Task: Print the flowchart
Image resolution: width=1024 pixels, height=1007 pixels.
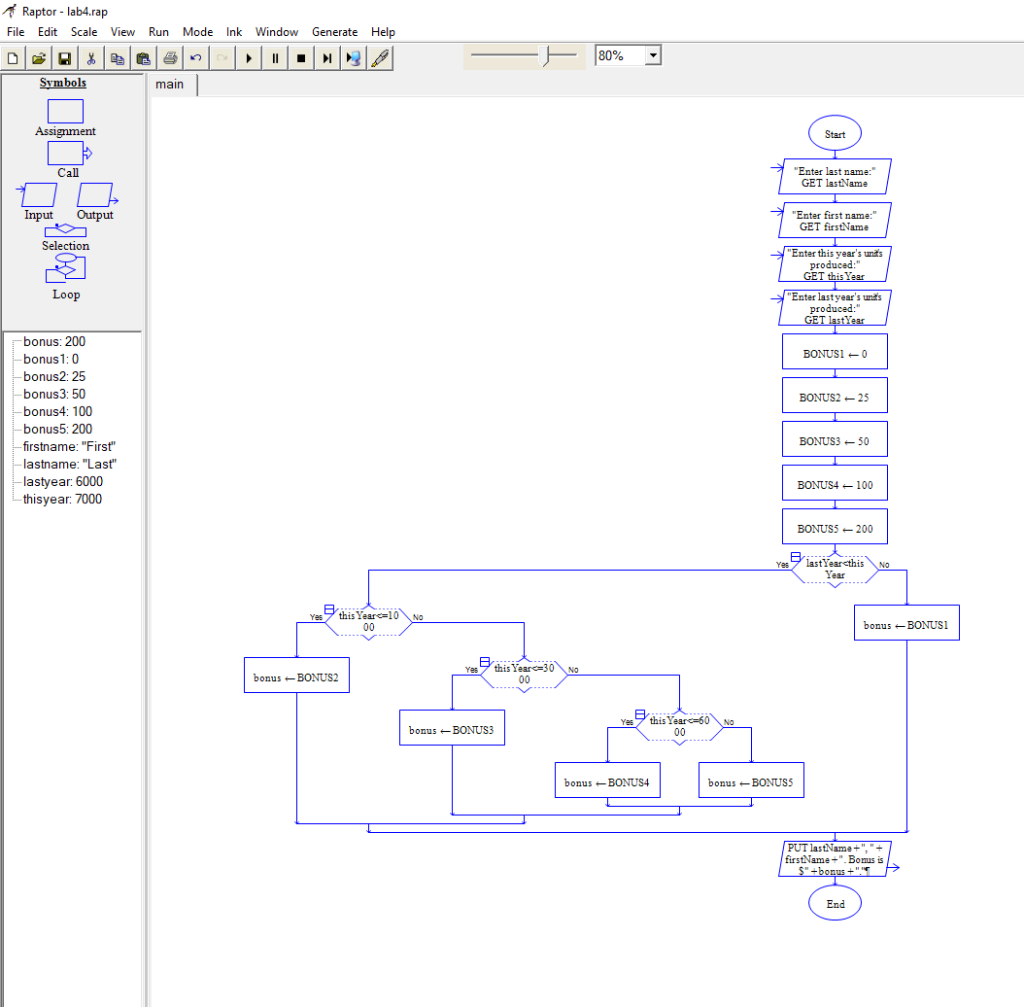Action: tap(170, 57)
